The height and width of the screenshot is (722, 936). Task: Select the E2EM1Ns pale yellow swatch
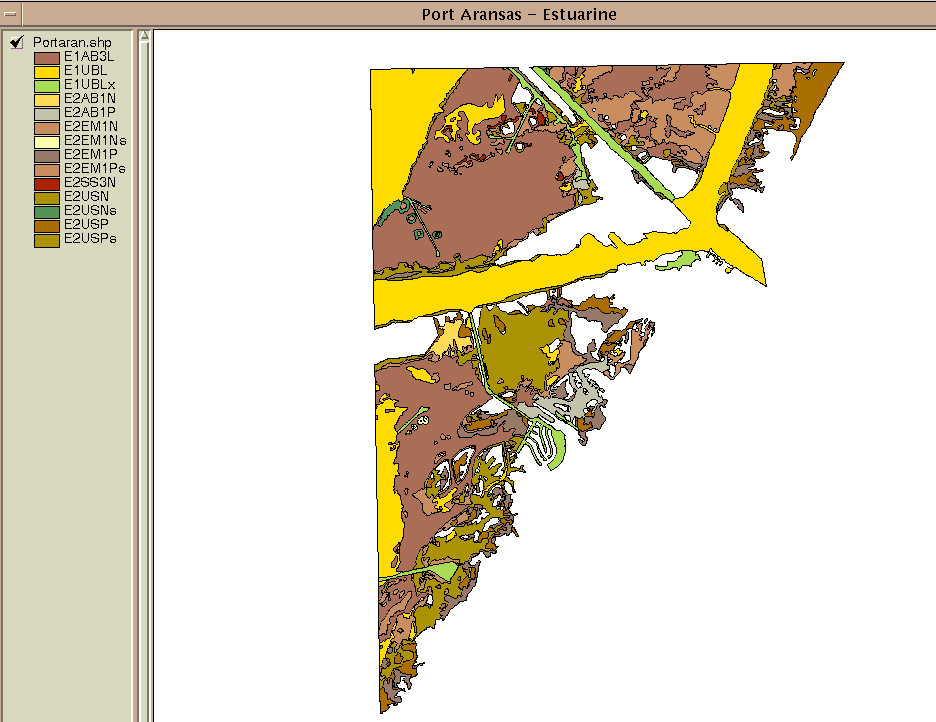47,142
